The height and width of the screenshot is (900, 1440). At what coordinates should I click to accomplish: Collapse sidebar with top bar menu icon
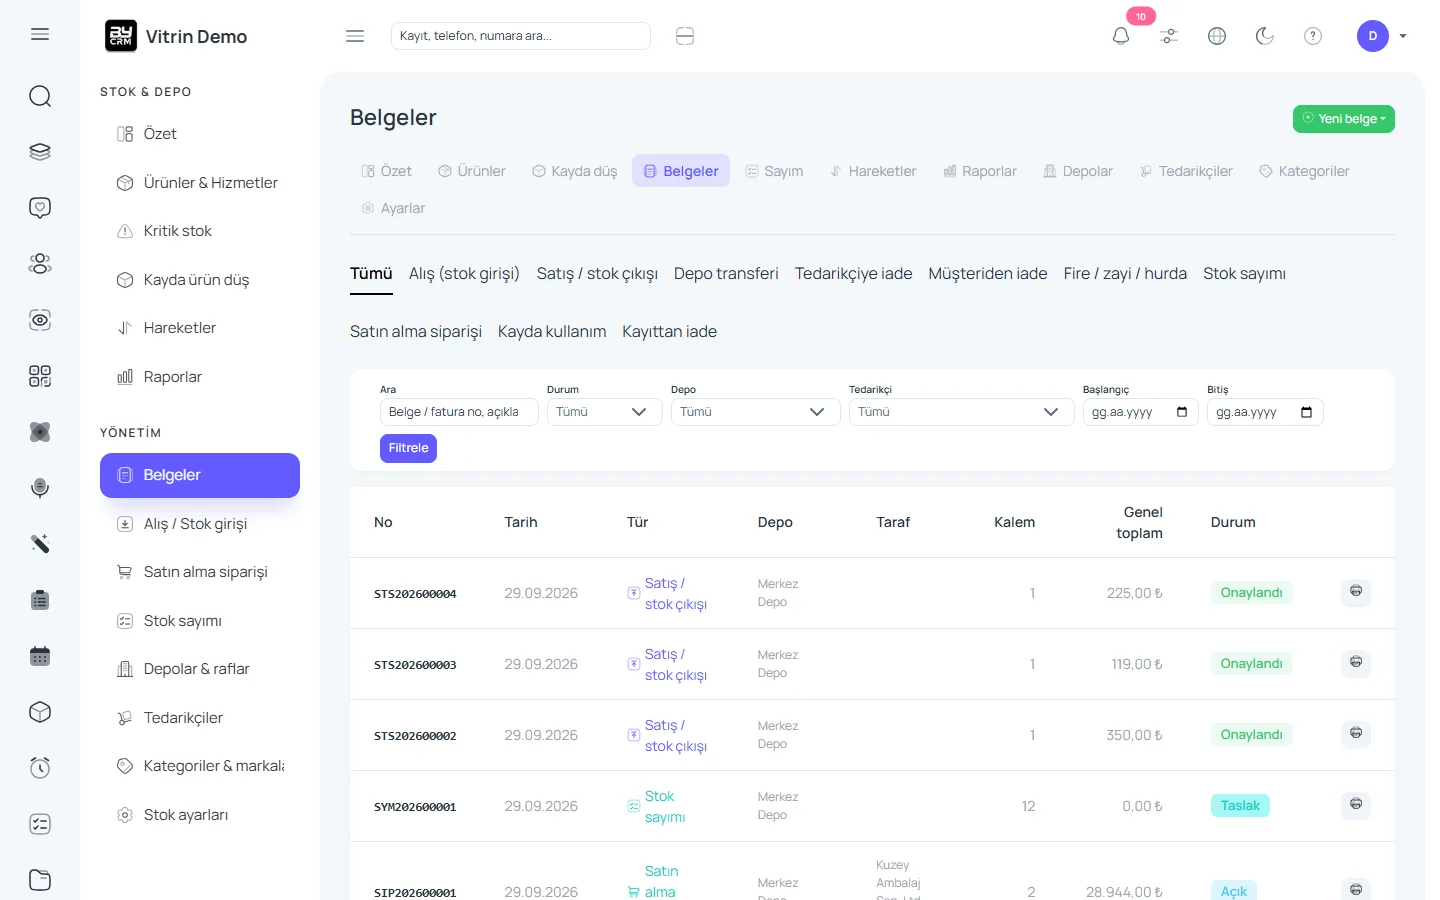355,36
